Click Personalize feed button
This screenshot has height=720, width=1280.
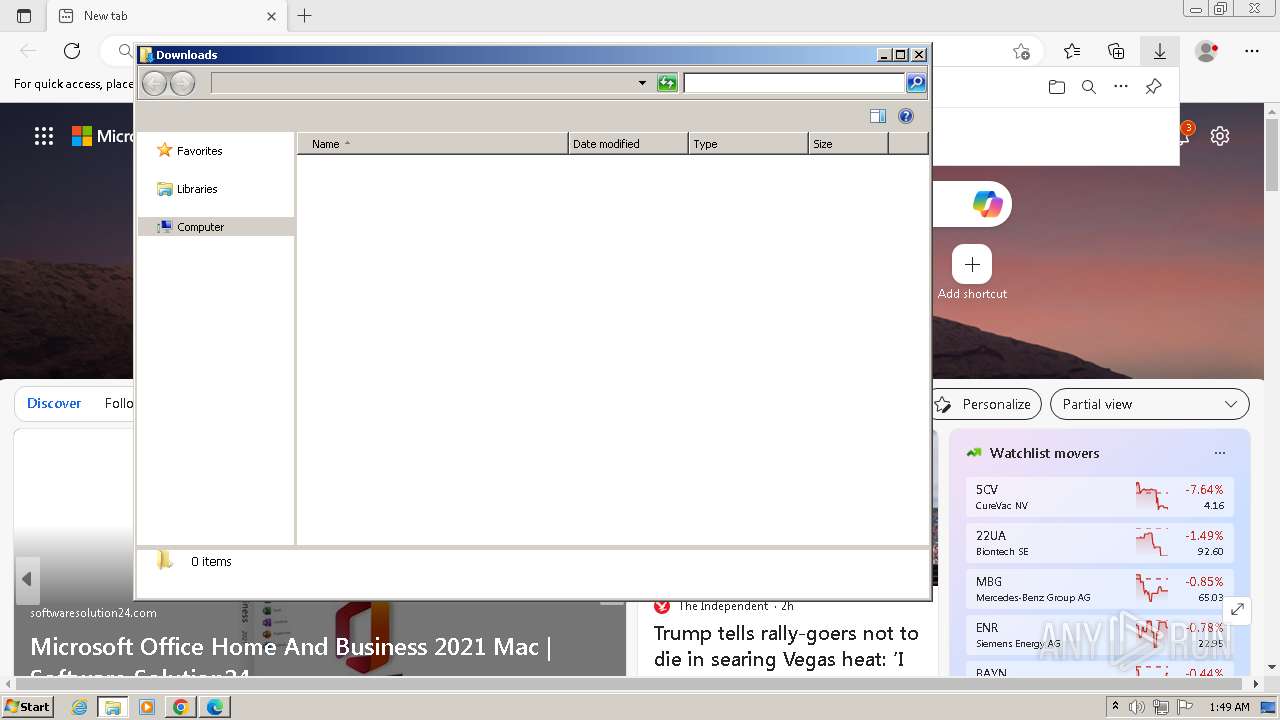pos(986,404)
